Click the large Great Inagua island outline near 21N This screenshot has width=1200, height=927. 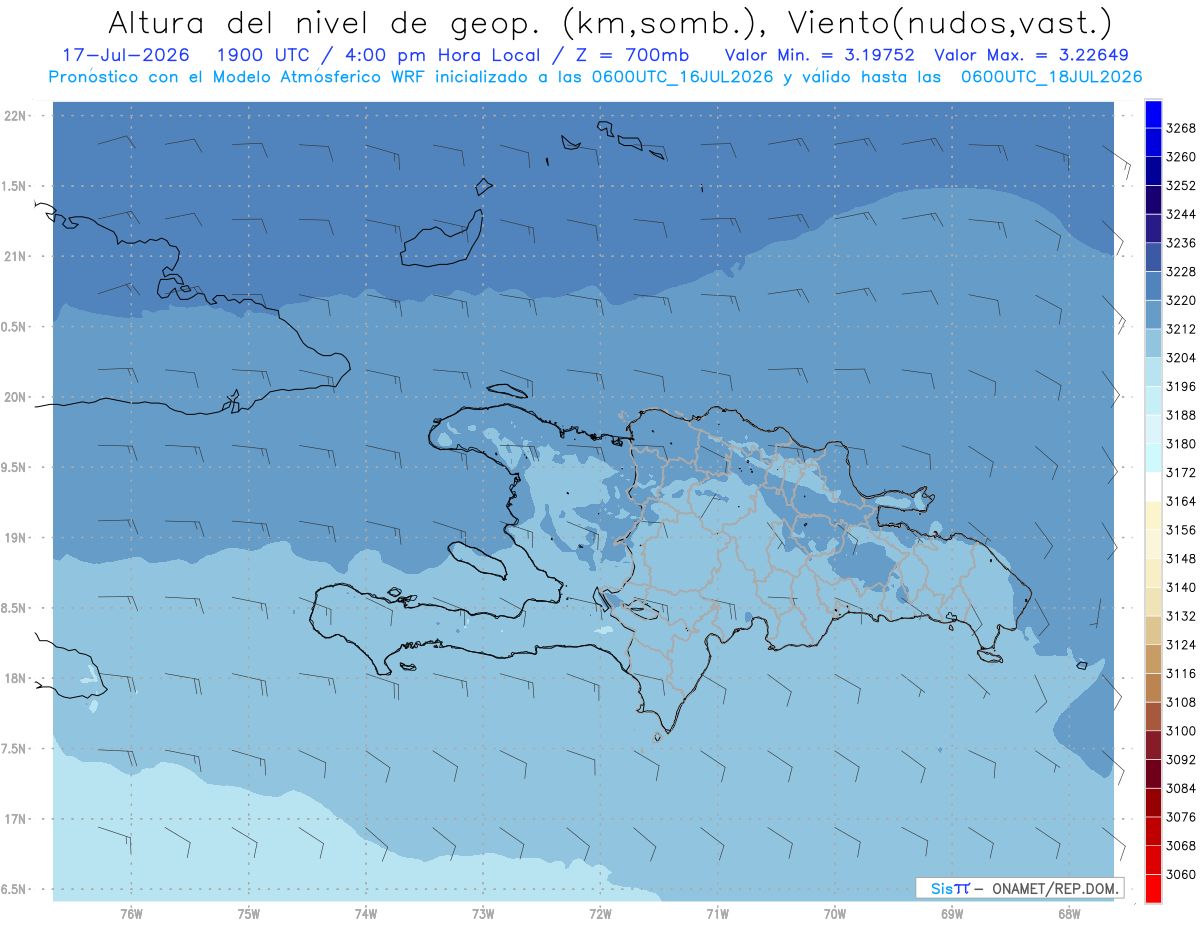pos(440,240)
